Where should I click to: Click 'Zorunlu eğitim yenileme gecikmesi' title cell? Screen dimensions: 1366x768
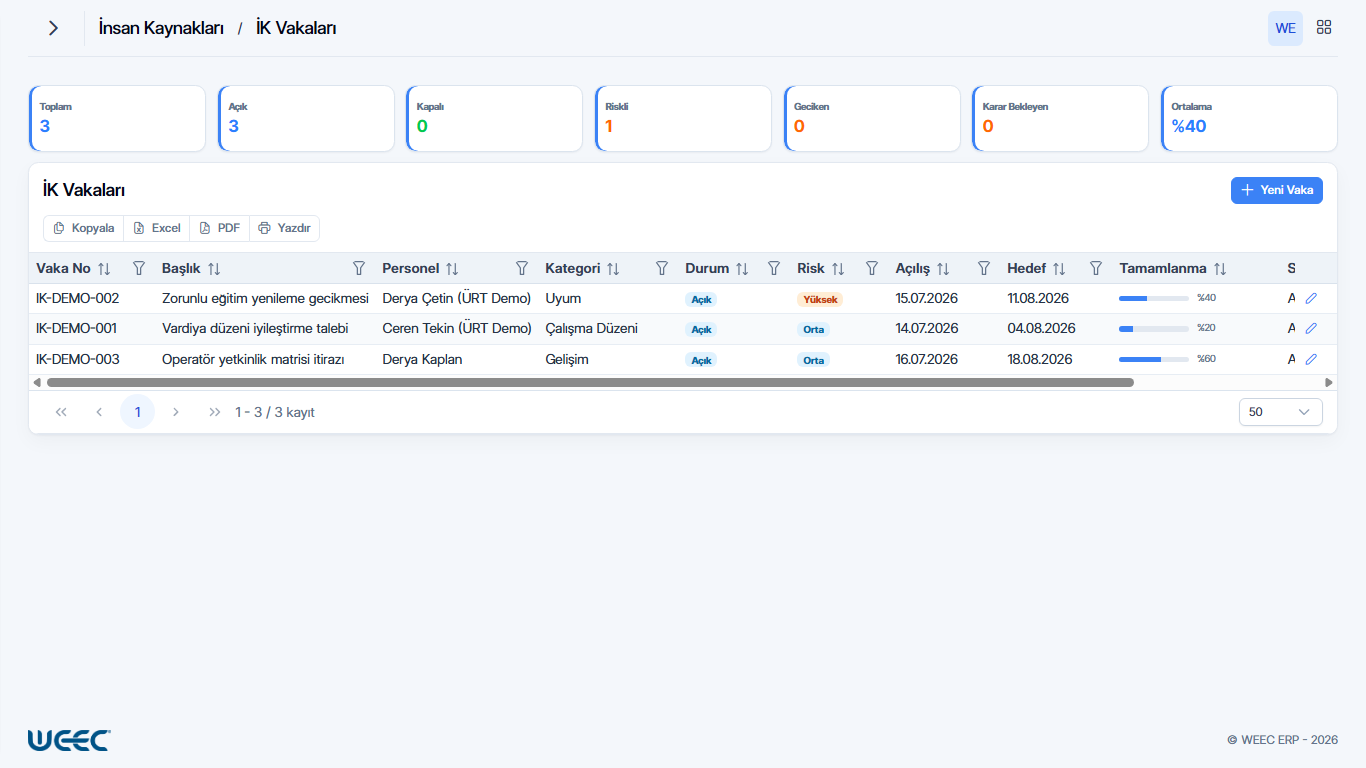(x=265, y=298)
